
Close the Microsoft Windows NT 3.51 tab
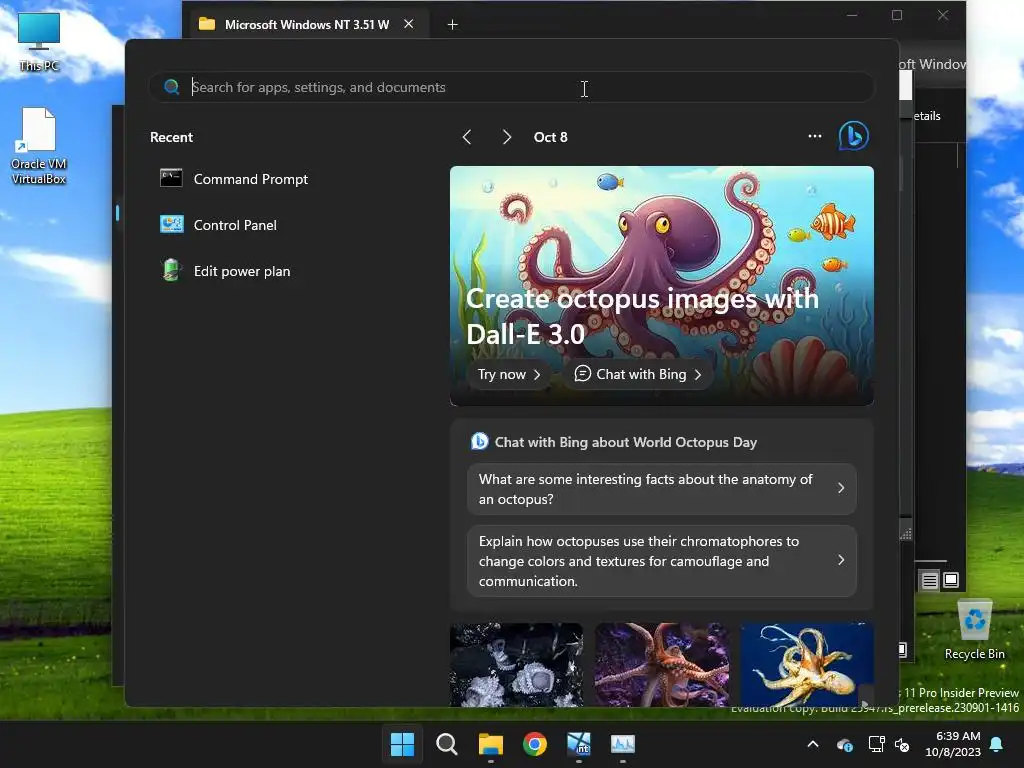[x=409, y=24]
